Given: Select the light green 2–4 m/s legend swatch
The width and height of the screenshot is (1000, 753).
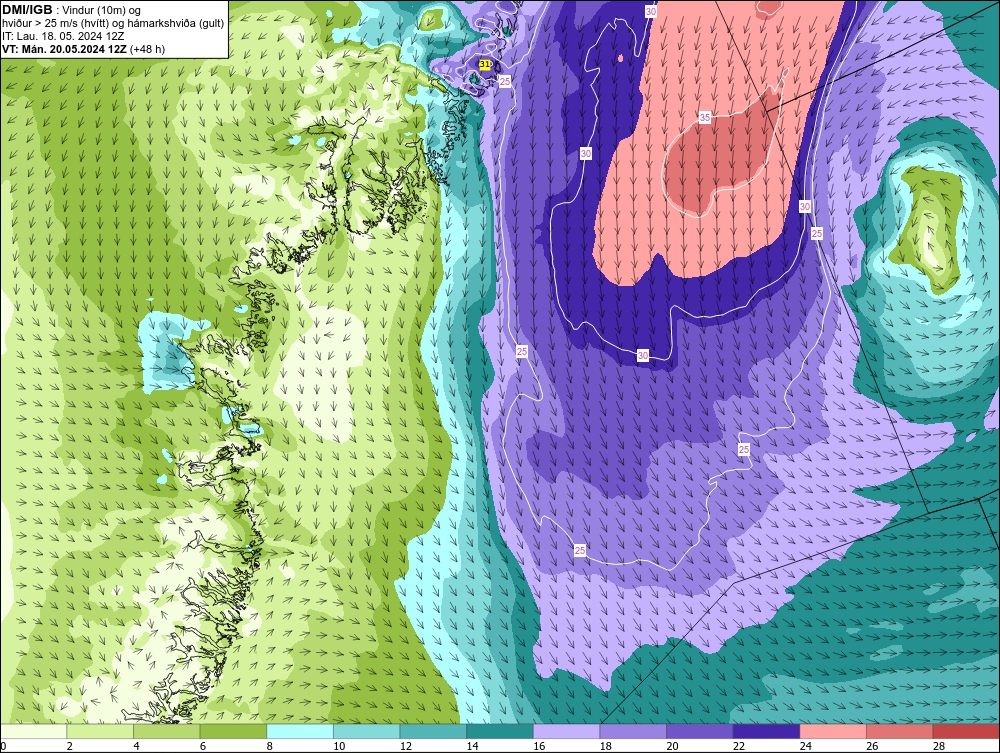Looking at the screenshot, I should (x=100, y=731).
